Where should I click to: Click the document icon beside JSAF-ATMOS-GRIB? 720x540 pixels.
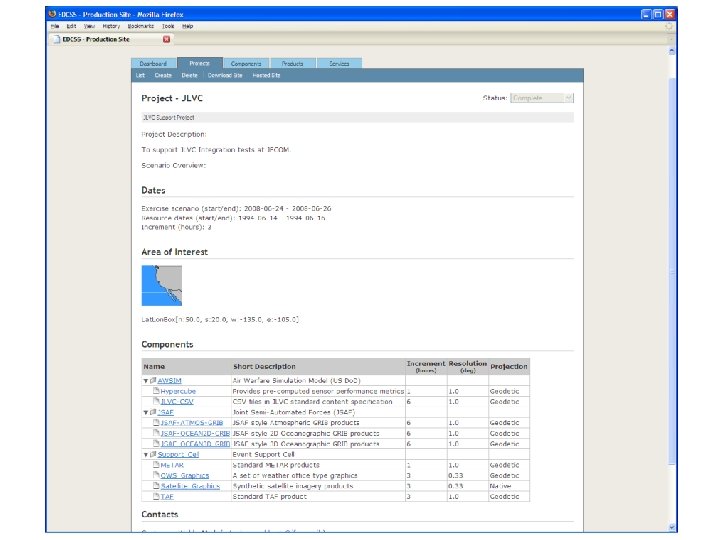click(x=156, y=422)
